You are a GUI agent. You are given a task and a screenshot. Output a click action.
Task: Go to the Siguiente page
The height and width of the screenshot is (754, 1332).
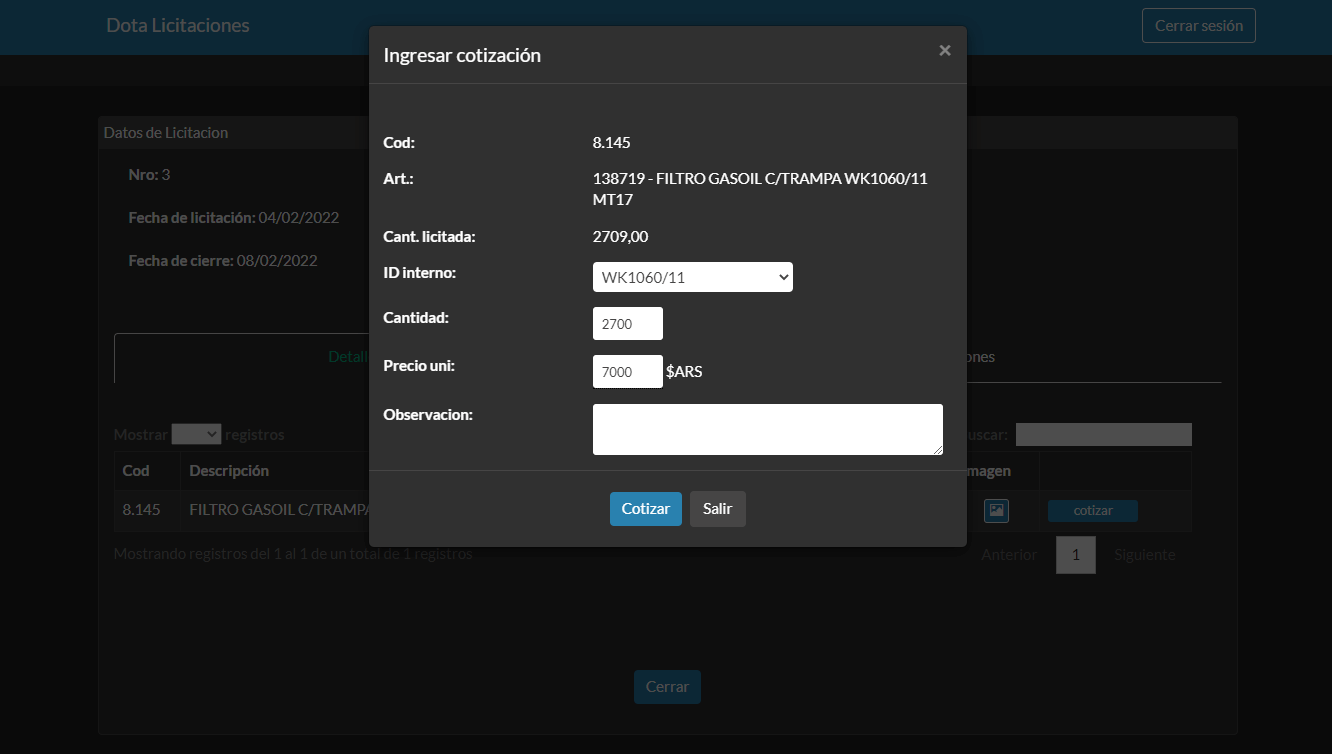coord(1144,554)
